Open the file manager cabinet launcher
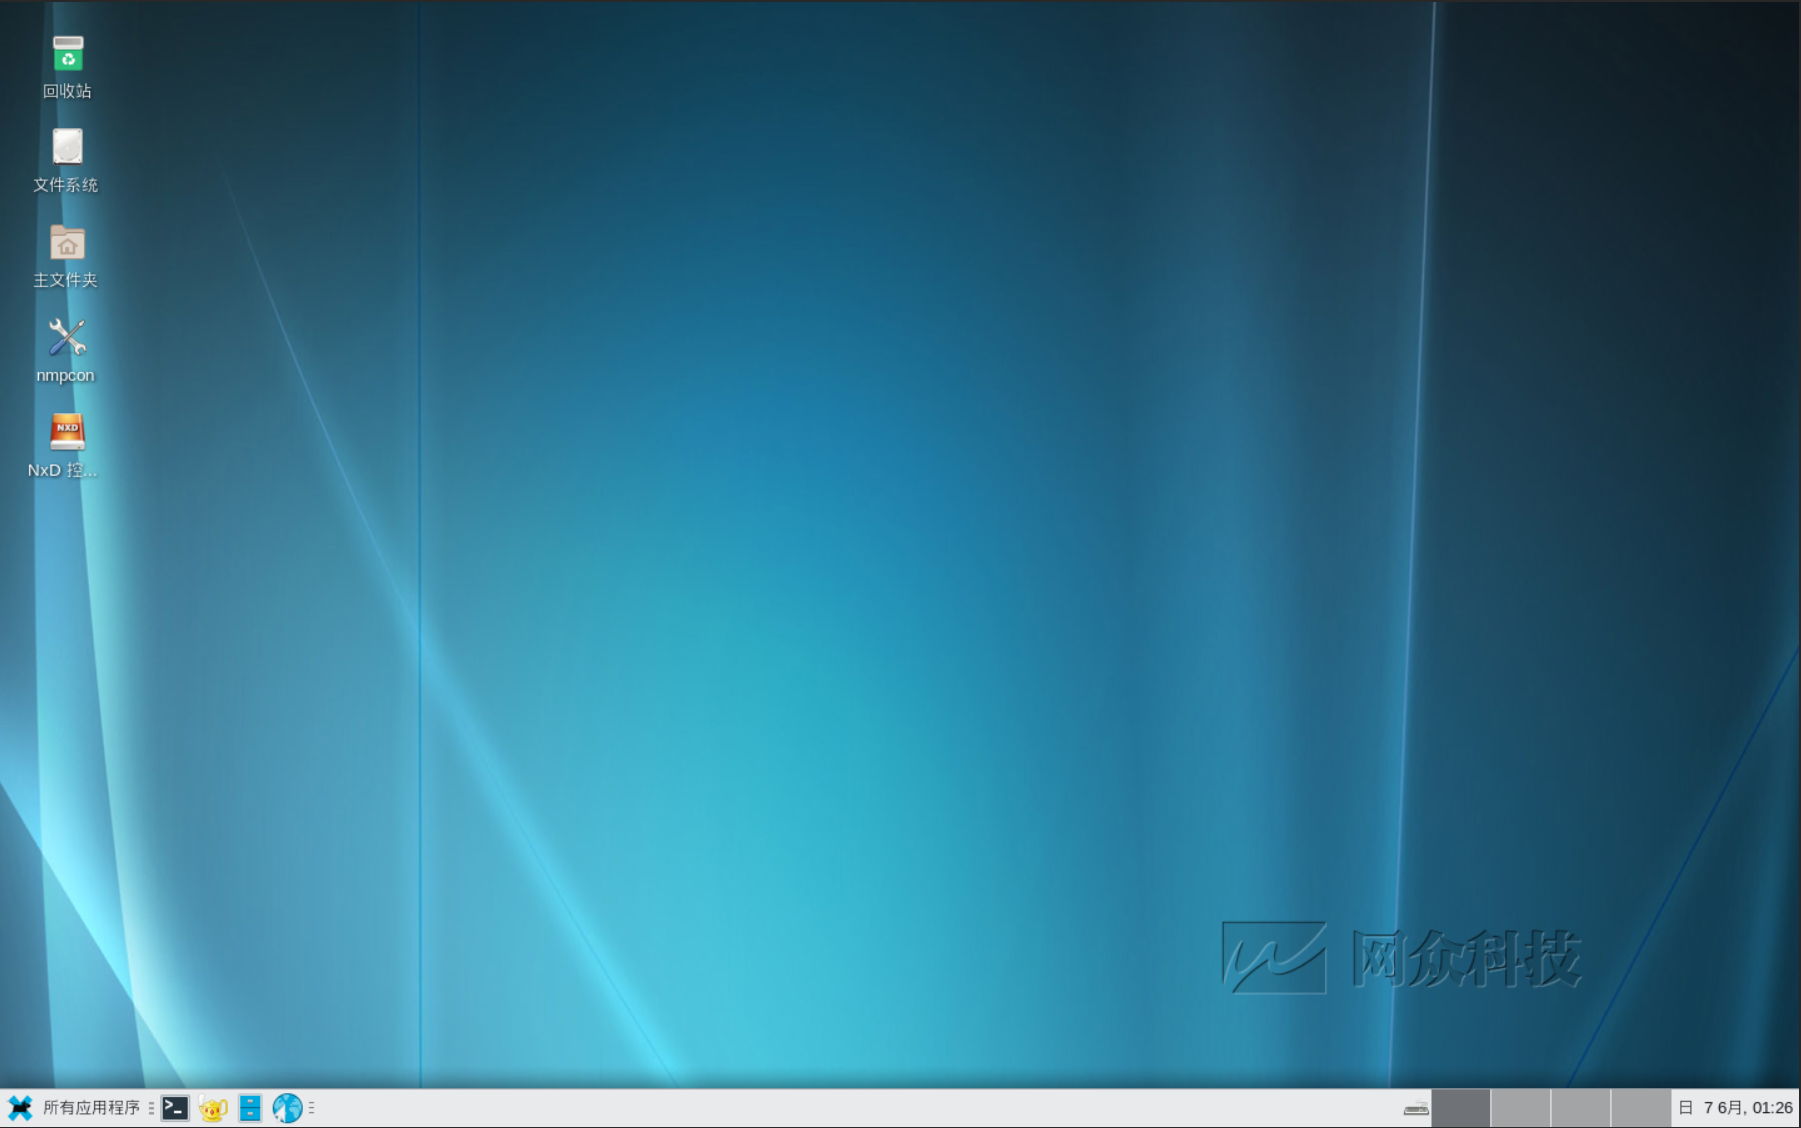Screen dimensions: 1801x1128 [x=250, y=1108]
